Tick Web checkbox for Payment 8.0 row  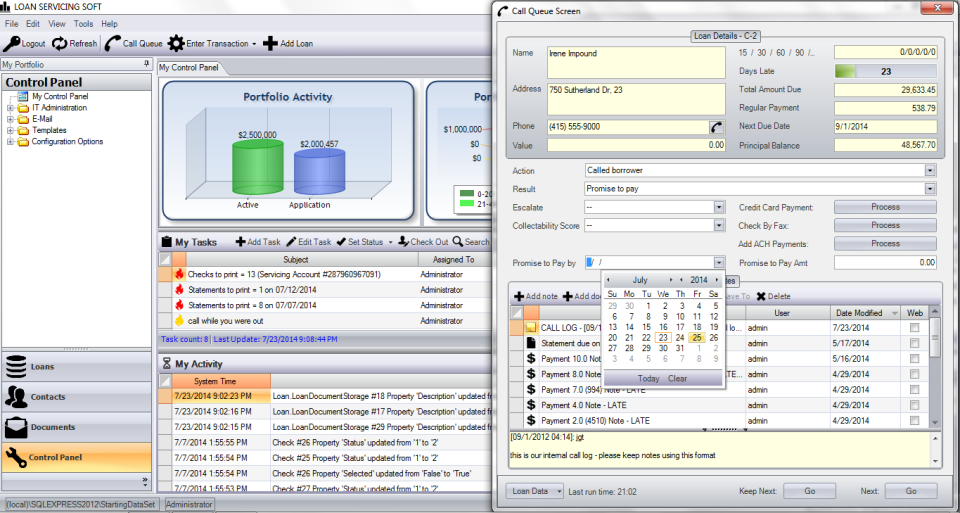point(914,374)
